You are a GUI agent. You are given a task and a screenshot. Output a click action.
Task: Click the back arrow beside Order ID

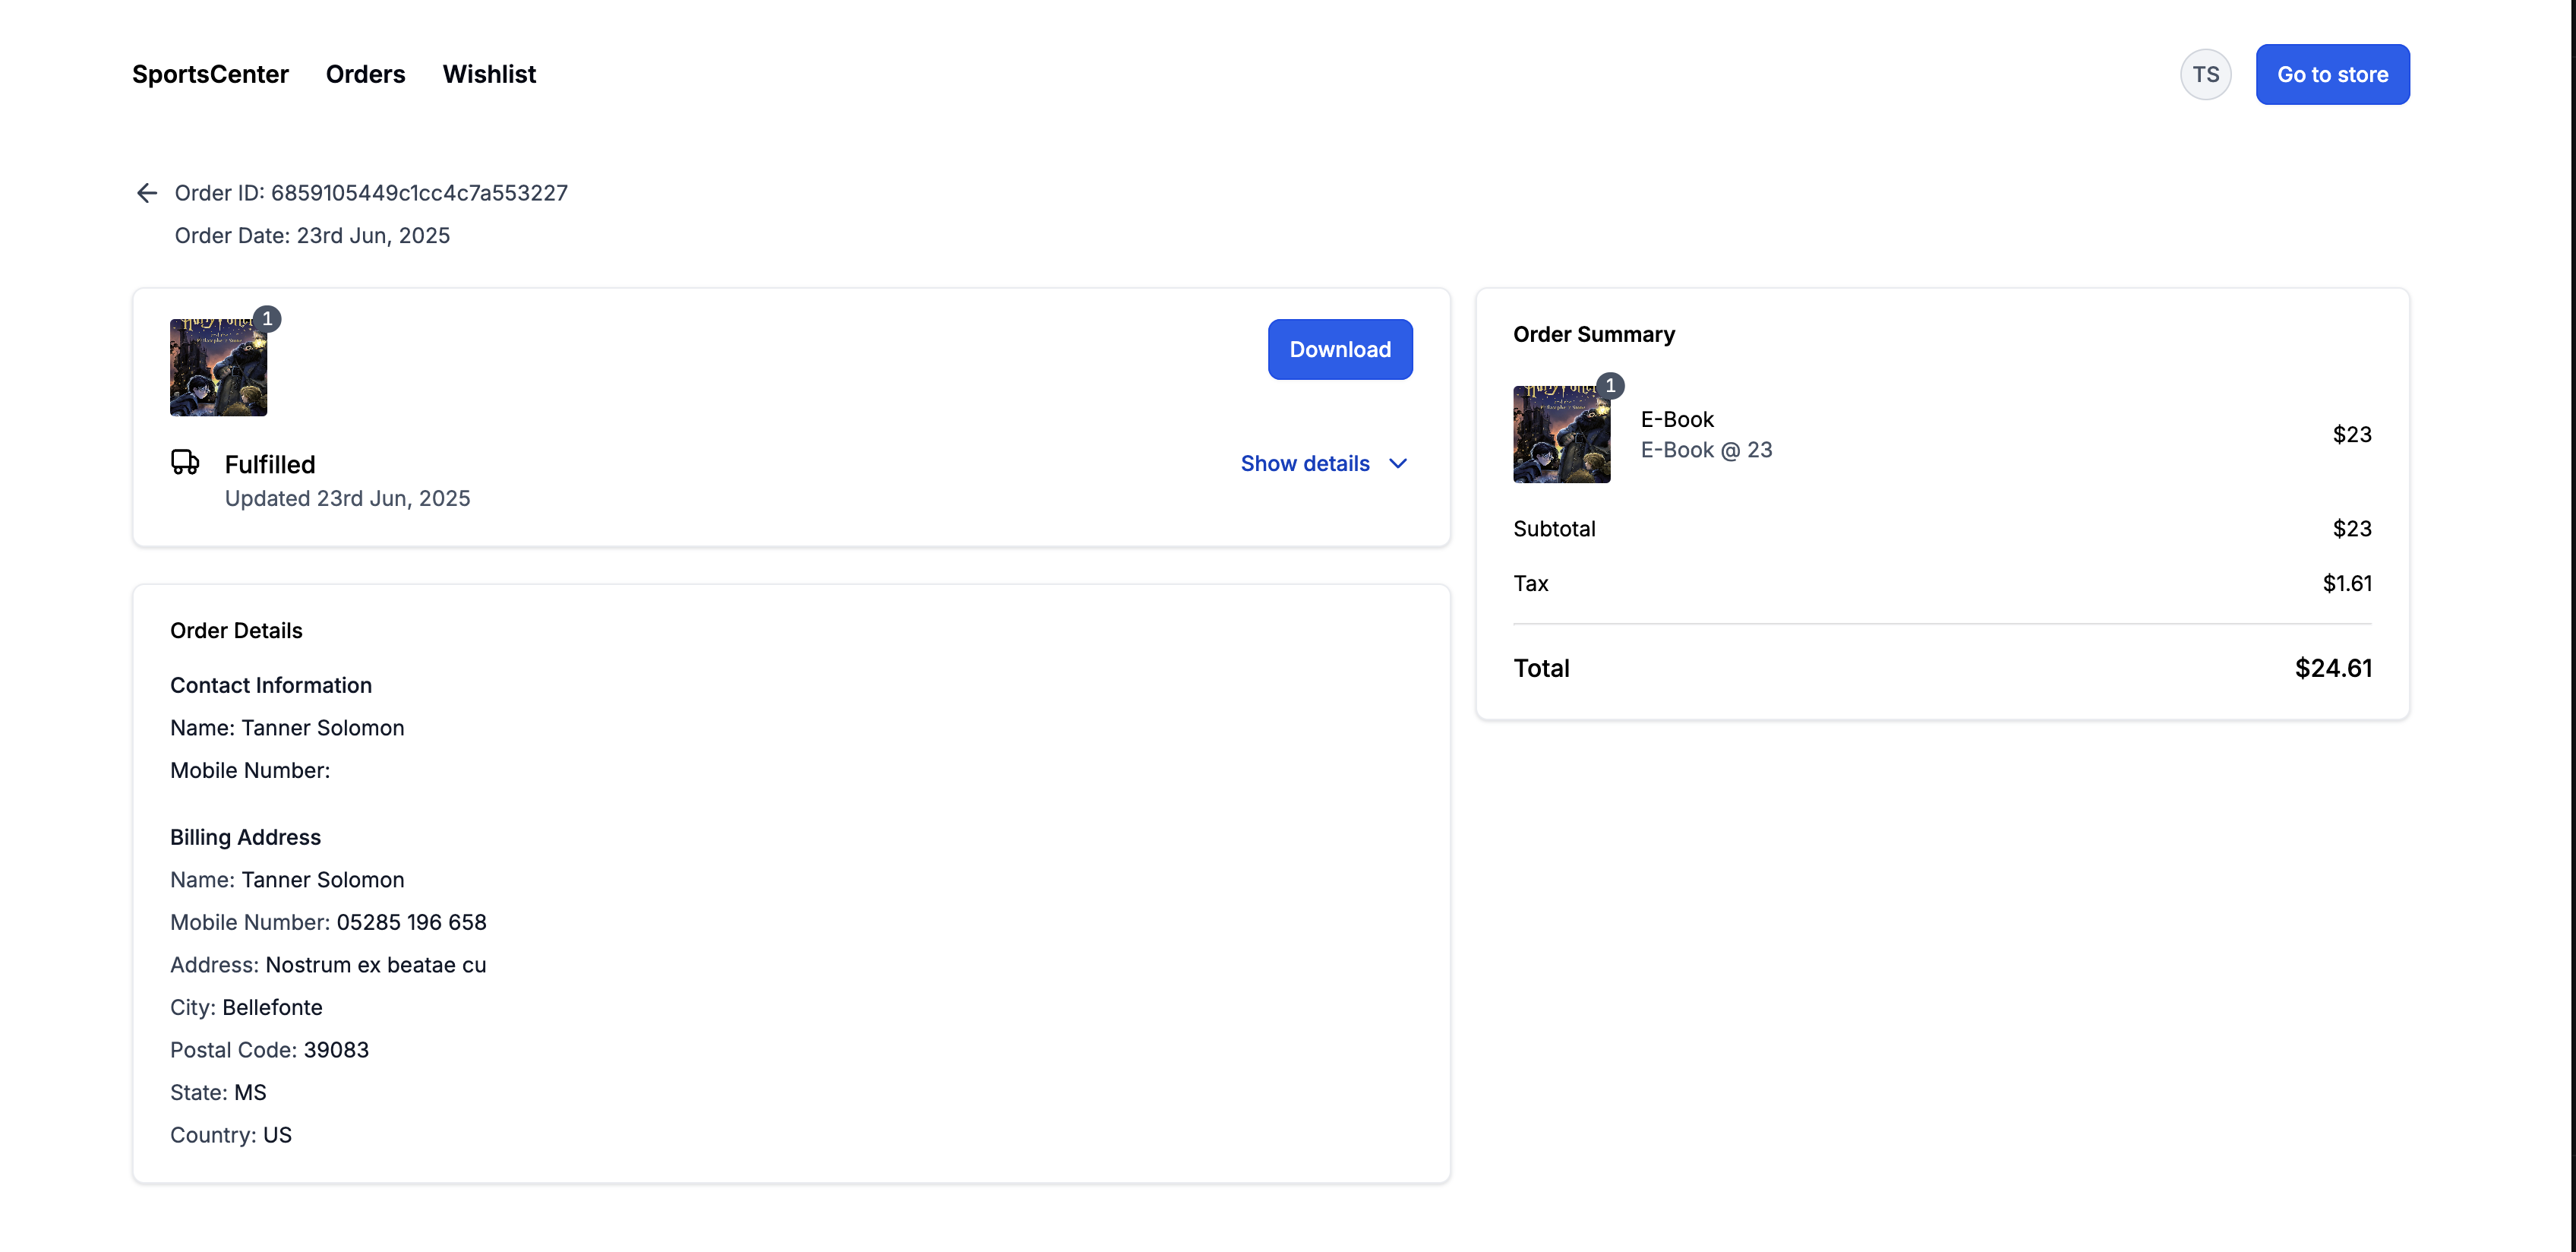147,193
